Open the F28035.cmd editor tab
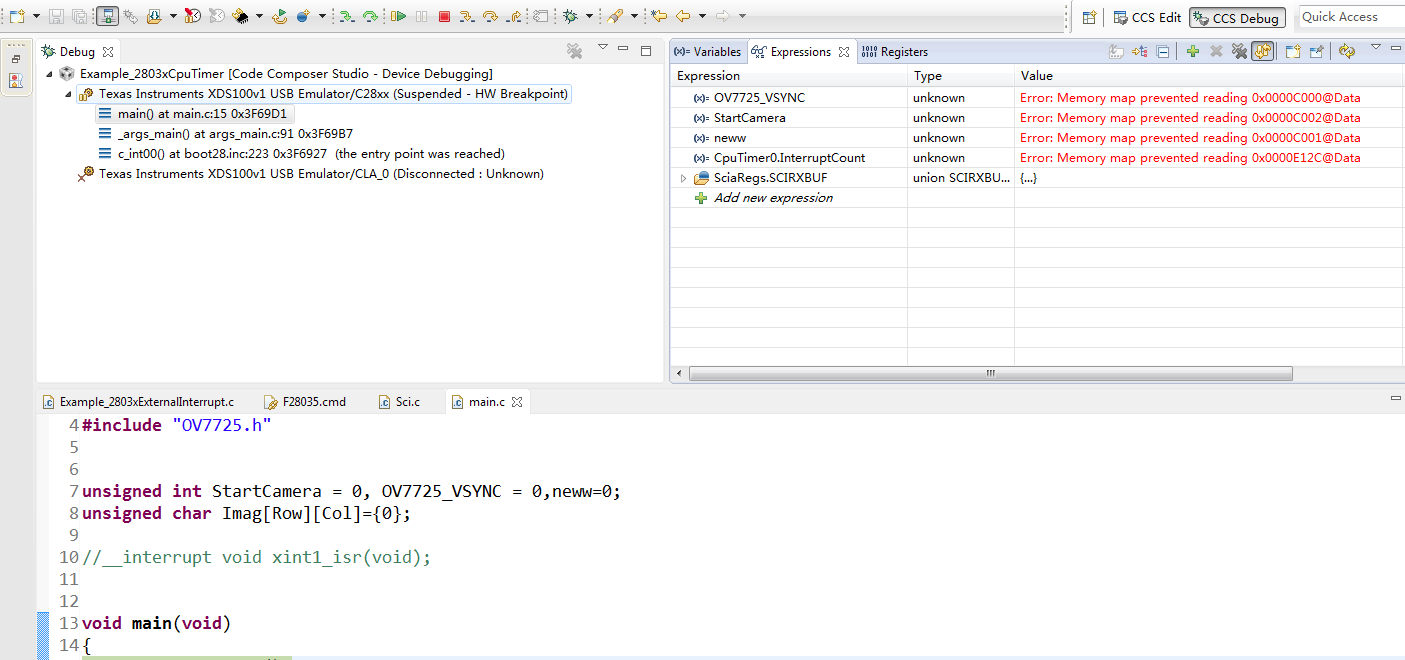 pyautogui.click(x=305, y=402)
